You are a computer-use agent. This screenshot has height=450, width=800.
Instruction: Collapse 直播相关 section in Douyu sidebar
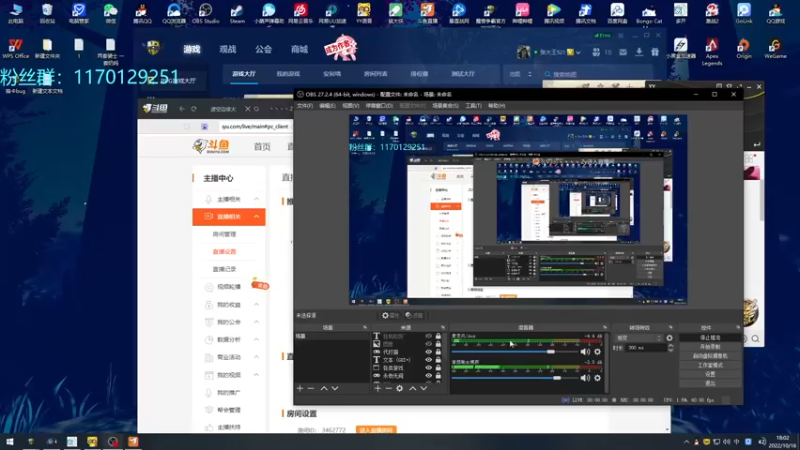click(257, 217)
